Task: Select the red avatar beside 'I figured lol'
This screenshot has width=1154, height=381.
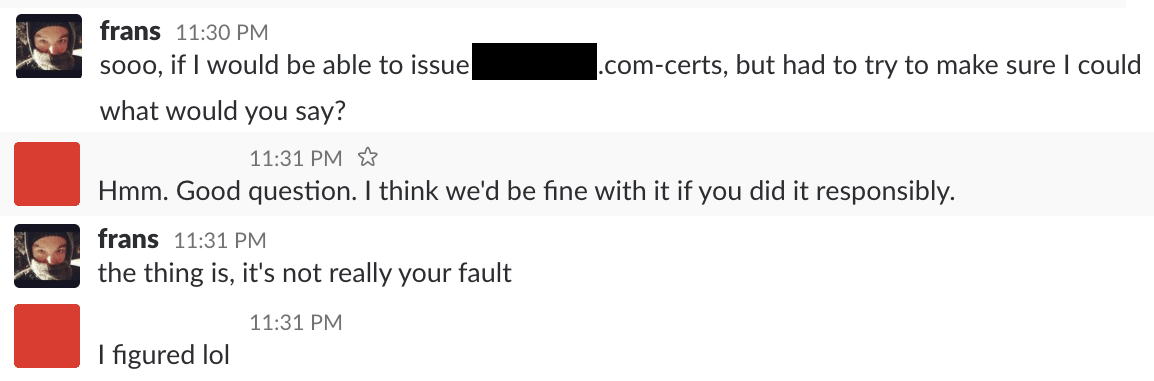Action: [x=47, y=336]
